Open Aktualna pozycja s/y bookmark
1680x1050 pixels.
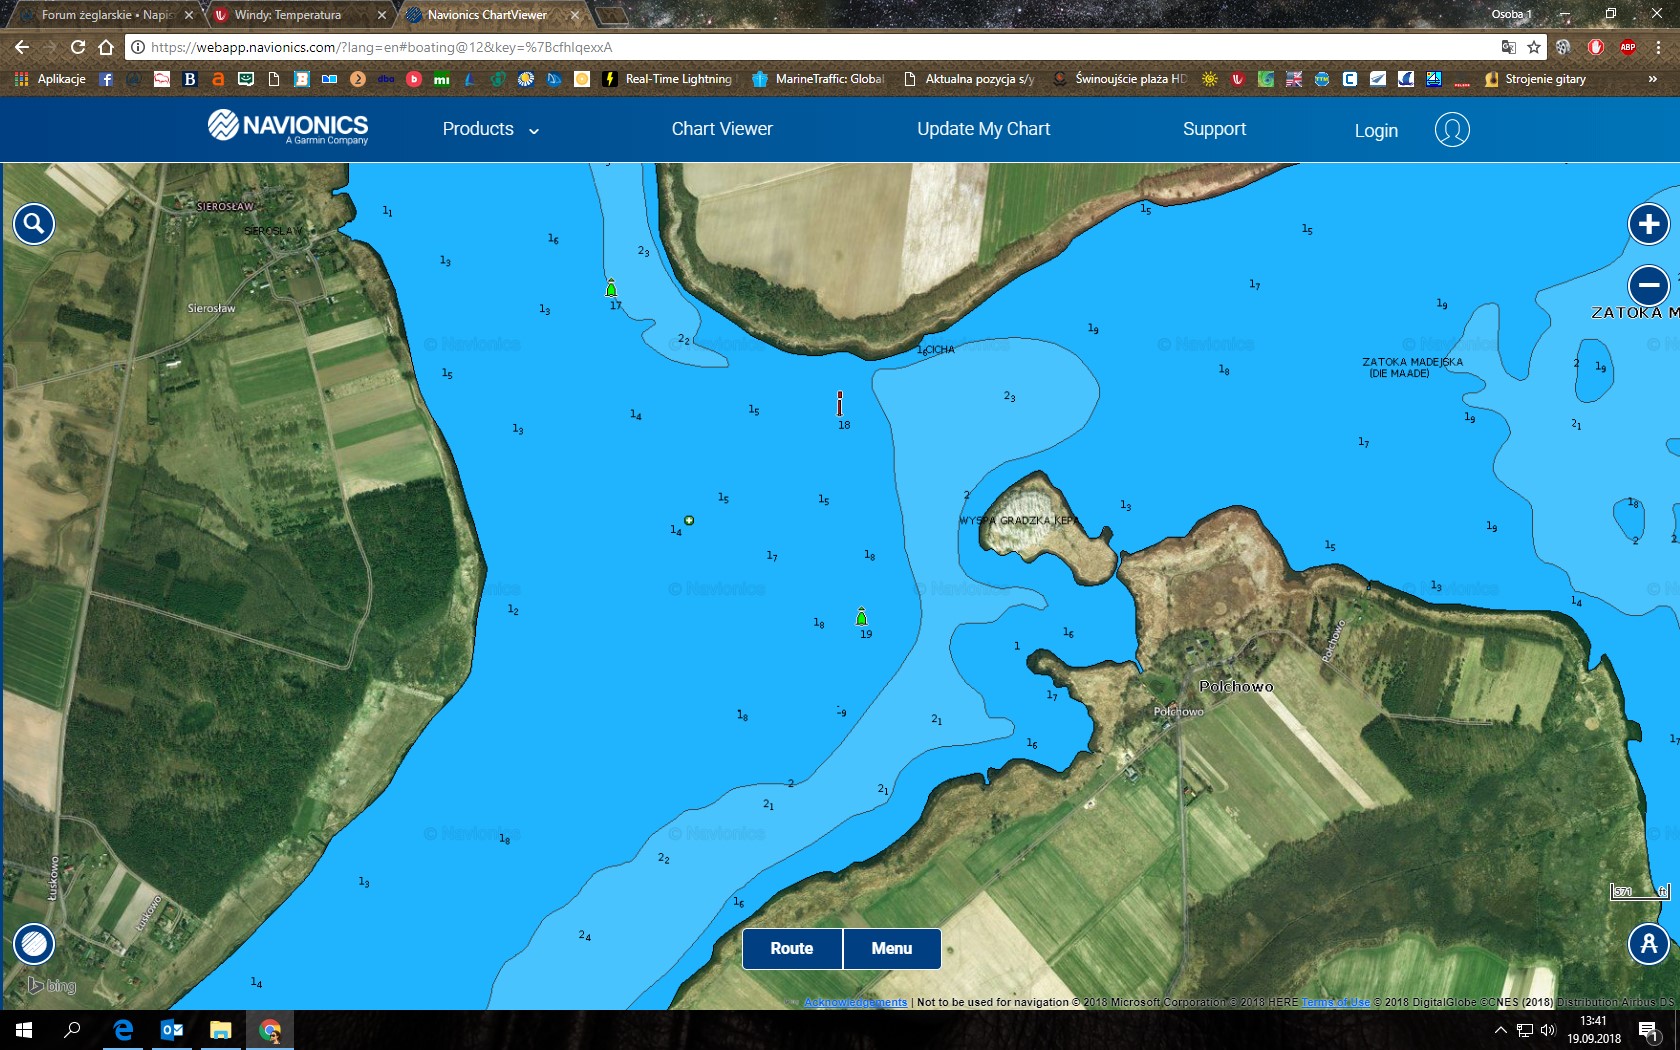(x=969, y=79)
